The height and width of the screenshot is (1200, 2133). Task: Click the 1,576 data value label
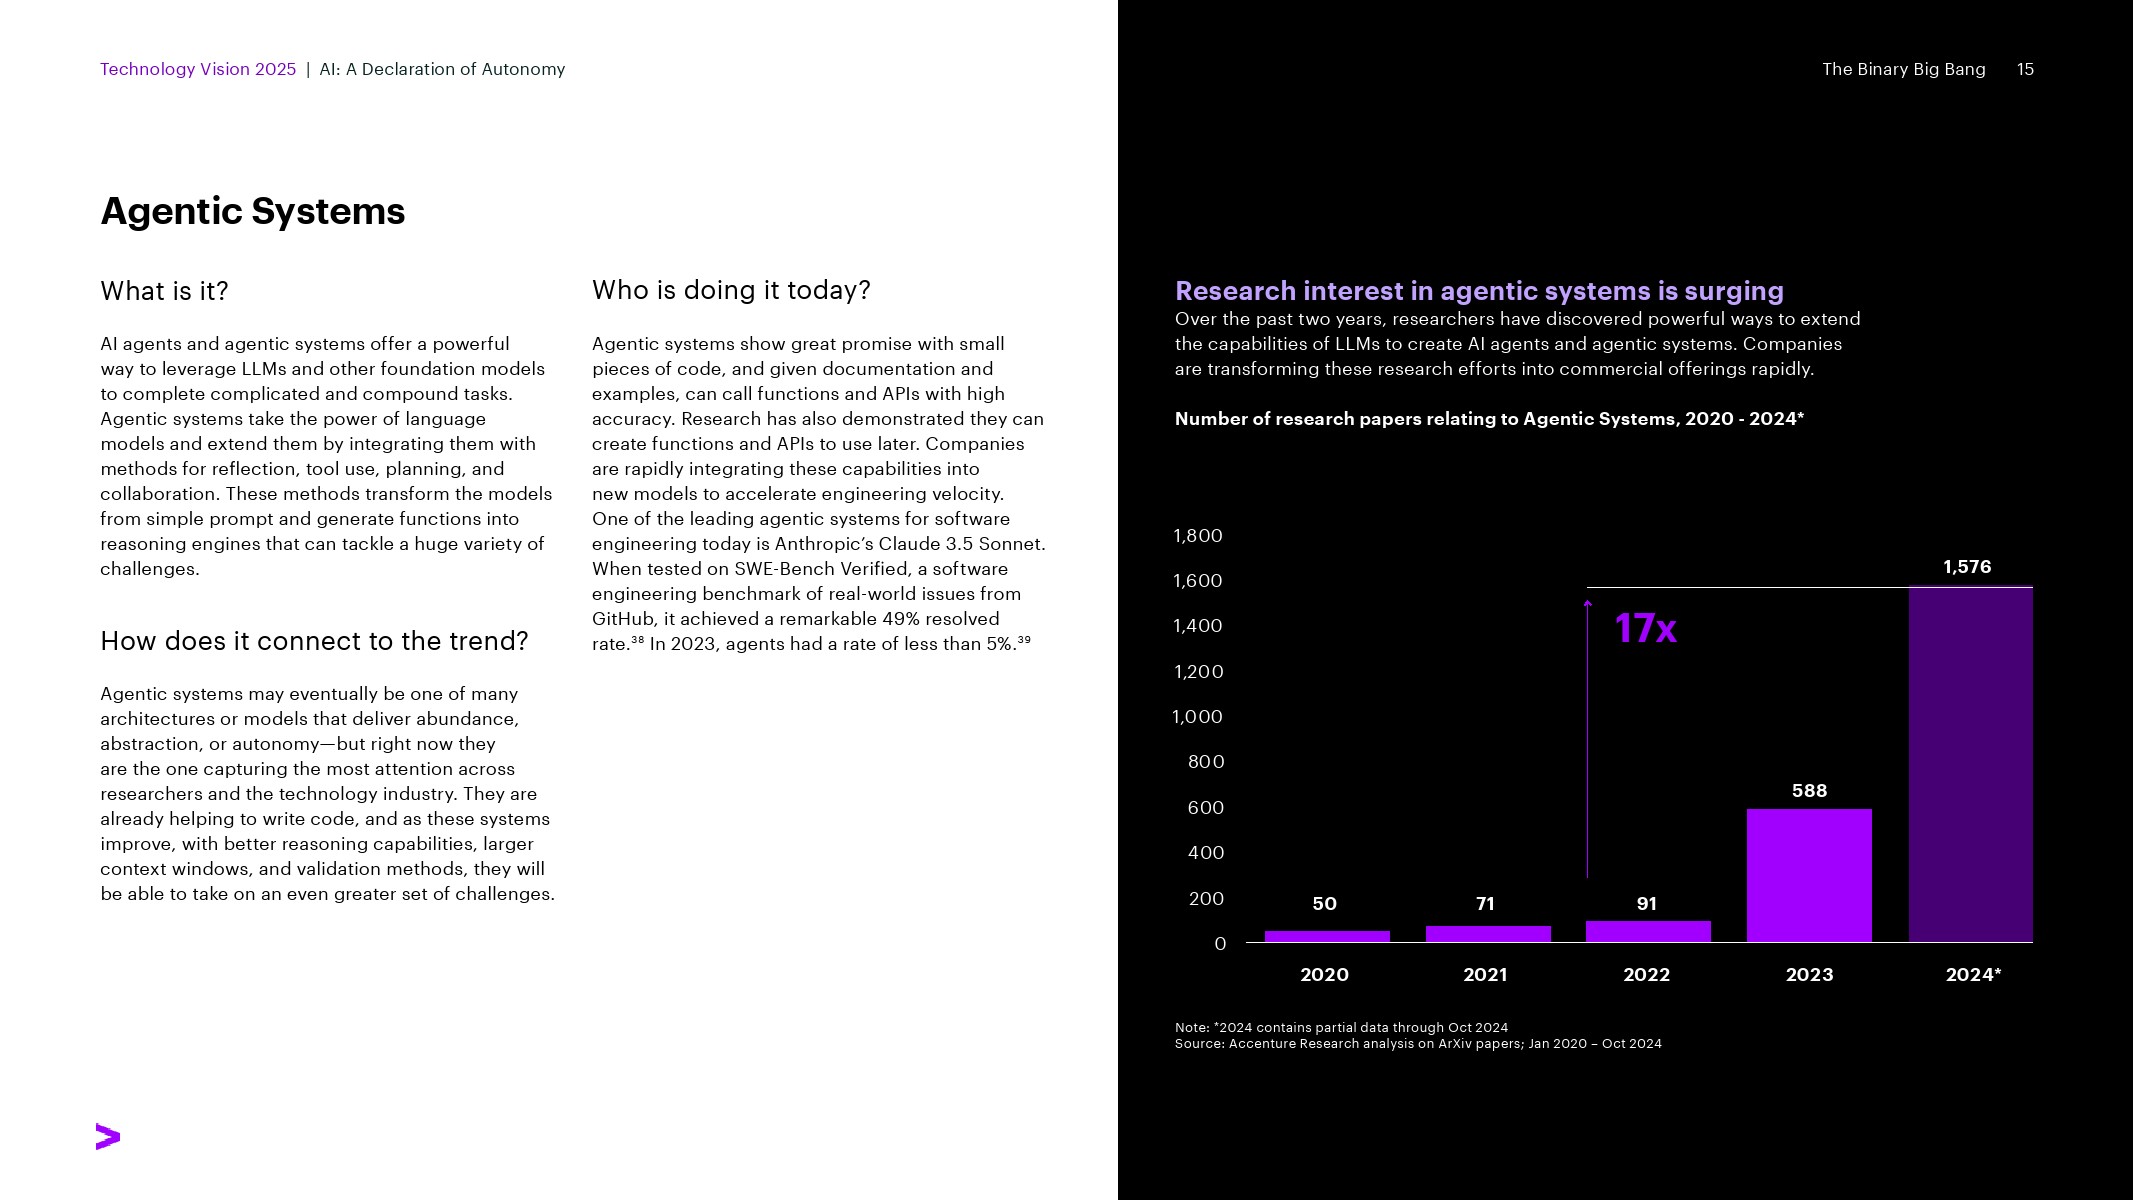point(1967,567)
